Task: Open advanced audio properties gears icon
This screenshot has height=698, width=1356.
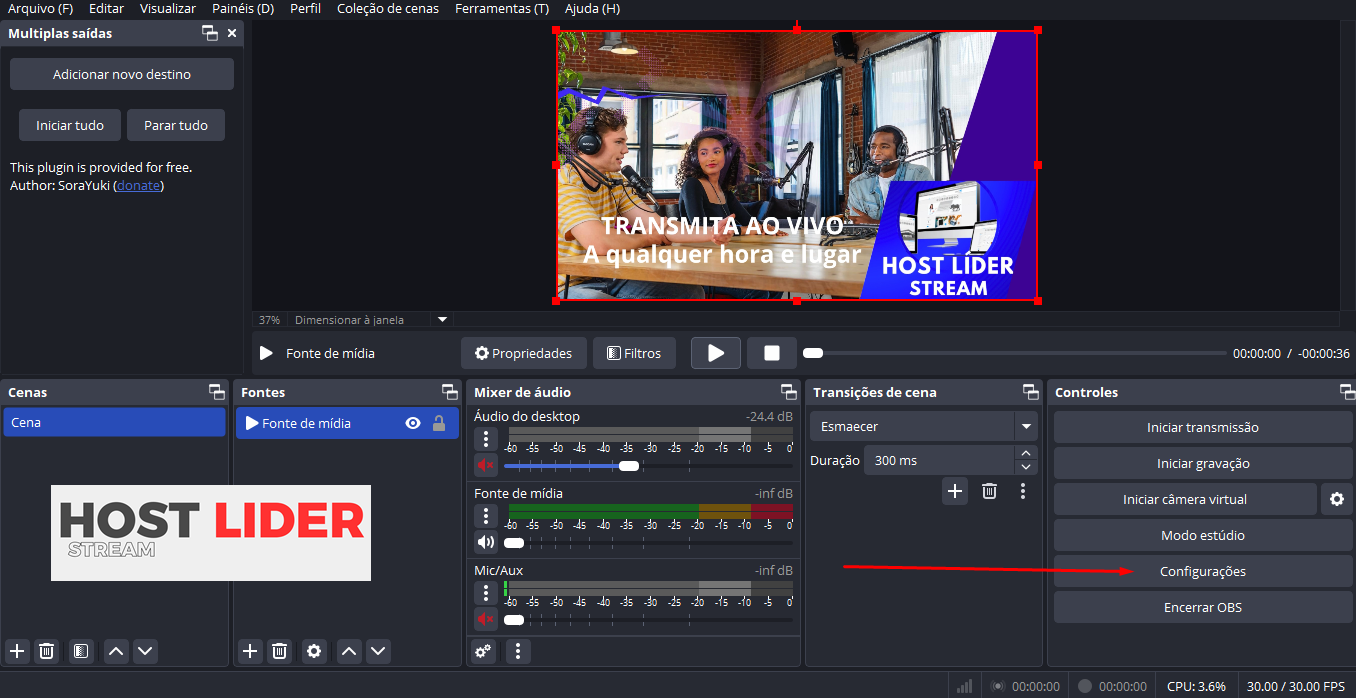Action: click(x=484, y=651)
